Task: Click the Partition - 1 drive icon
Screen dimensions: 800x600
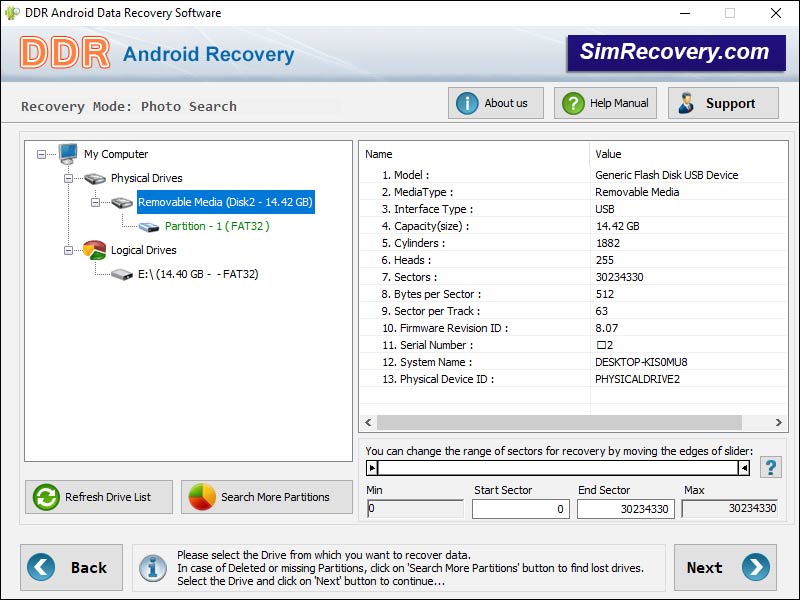Action: [x=149, y=227]
